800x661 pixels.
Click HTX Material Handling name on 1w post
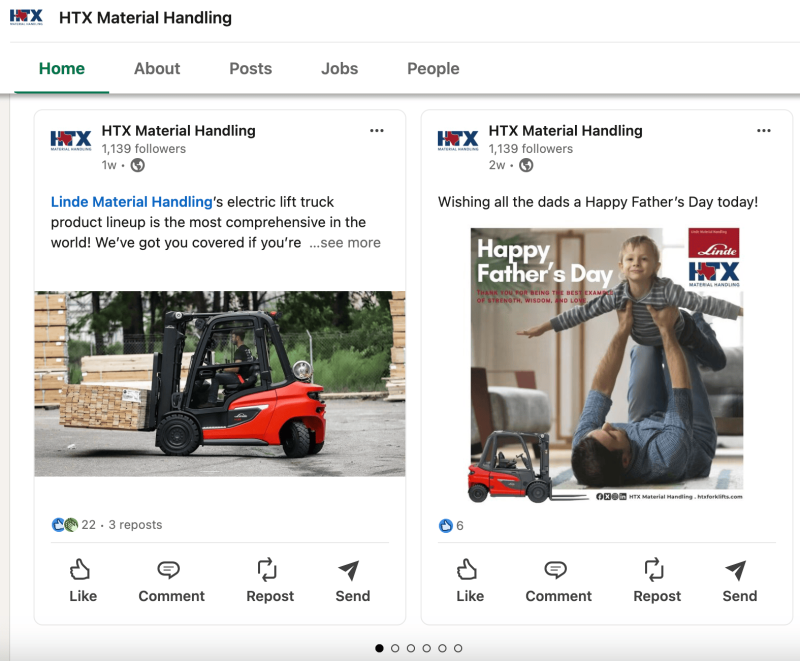pyautogui.click(x=179, y=131)
